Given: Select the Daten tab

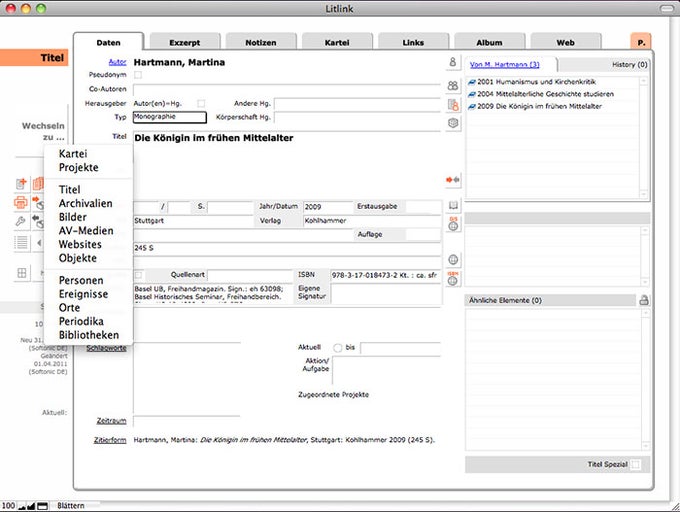Looking at the screenshot, I should click(x=108, y=42).
